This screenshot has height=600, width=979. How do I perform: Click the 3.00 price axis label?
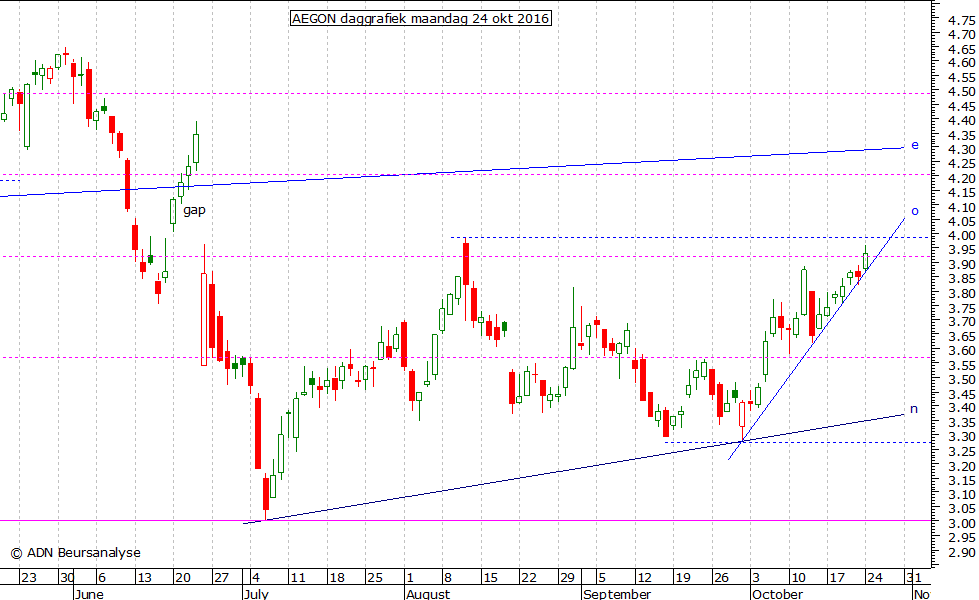[x=962, y=523]
